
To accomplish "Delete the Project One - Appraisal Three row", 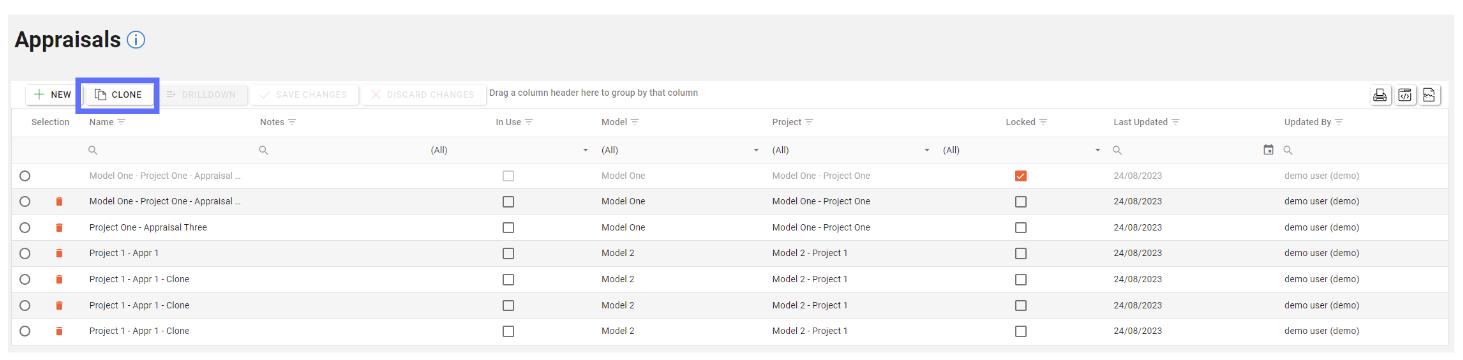I will [59, 227].
